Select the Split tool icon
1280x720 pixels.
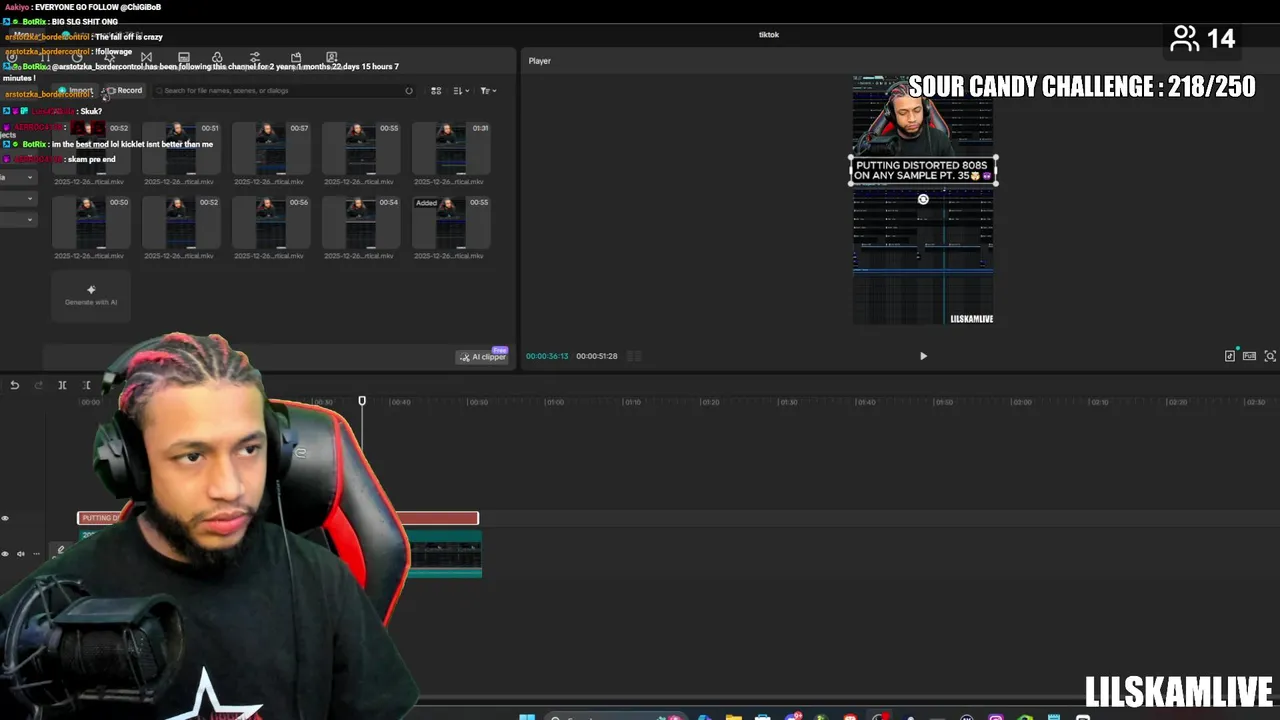pos(62,385)
